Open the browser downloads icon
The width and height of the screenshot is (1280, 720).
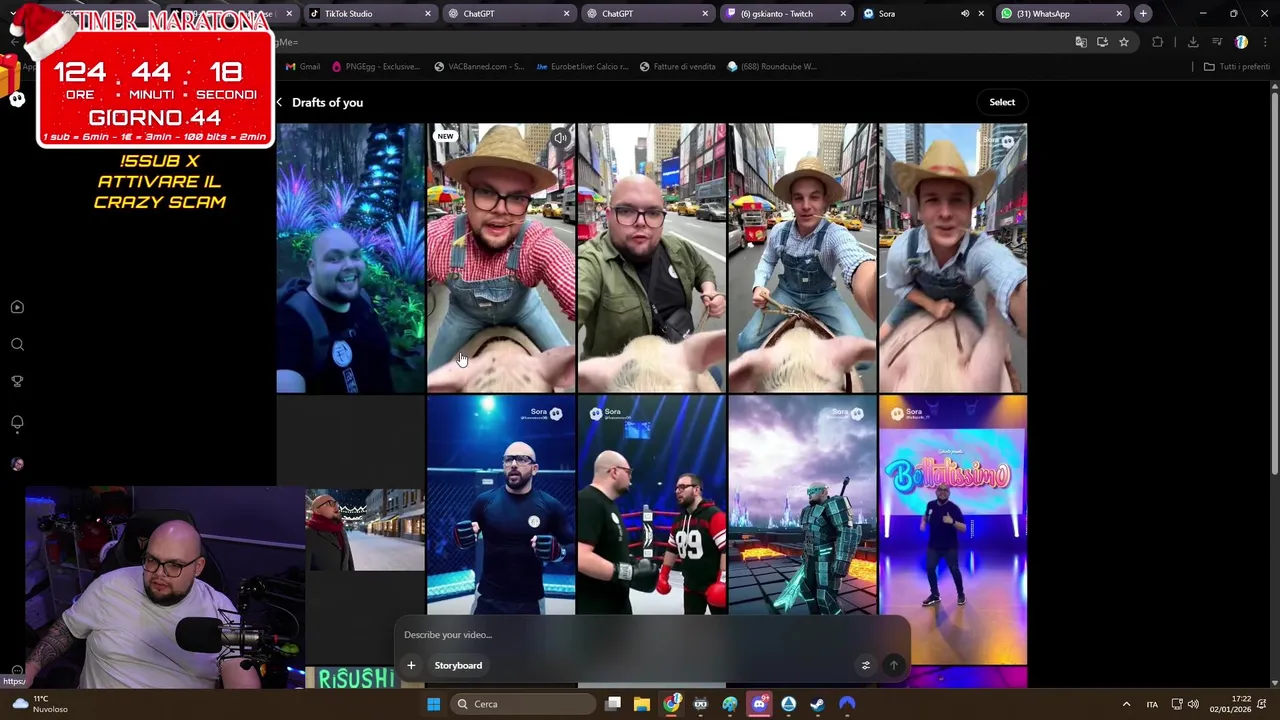coord(1193,42)
